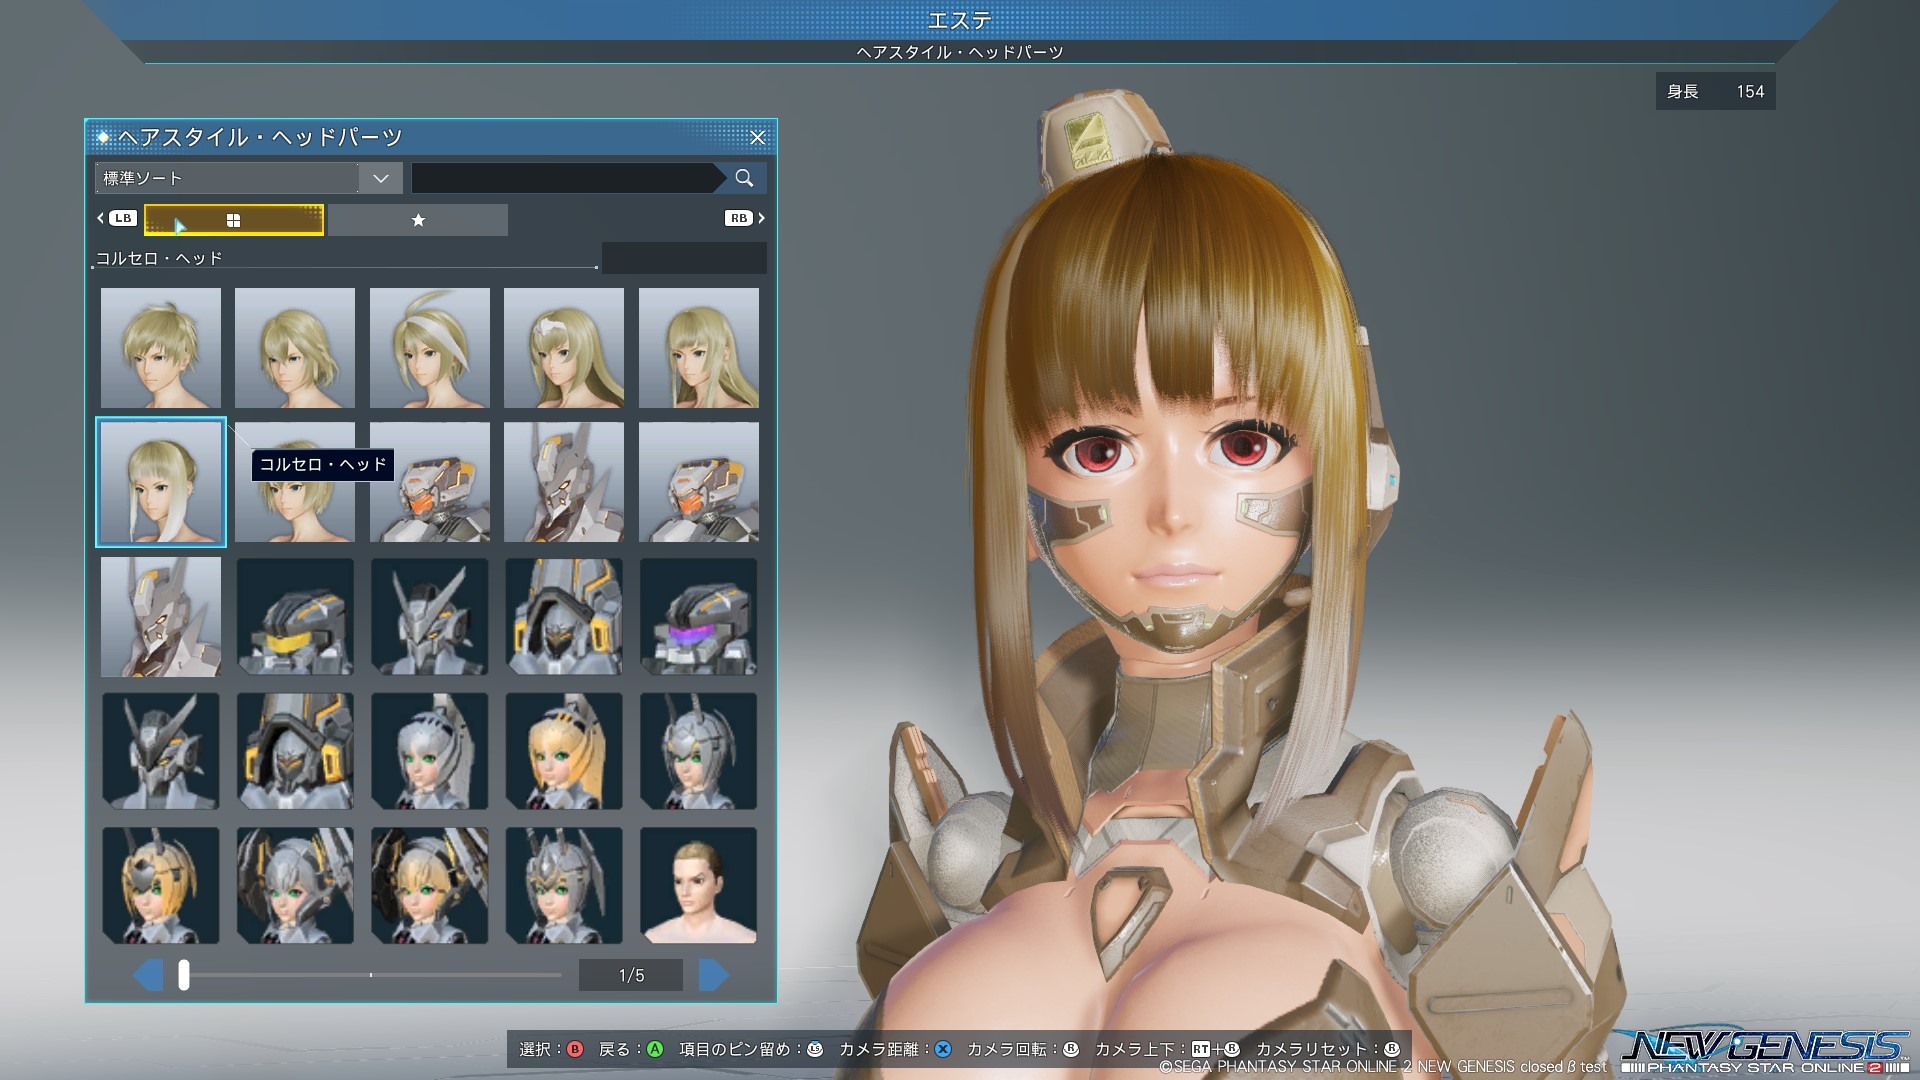Choose the yellow-haired chibi cast head
This screenshot has width=1920, height=1080.
564,751
